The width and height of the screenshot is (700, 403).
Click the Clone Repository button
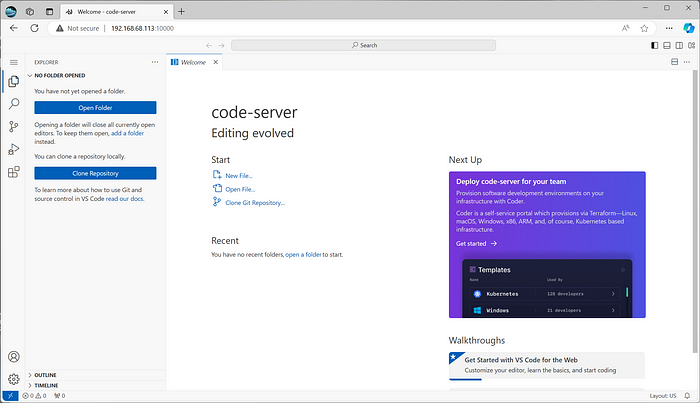[x=96, y=173]
